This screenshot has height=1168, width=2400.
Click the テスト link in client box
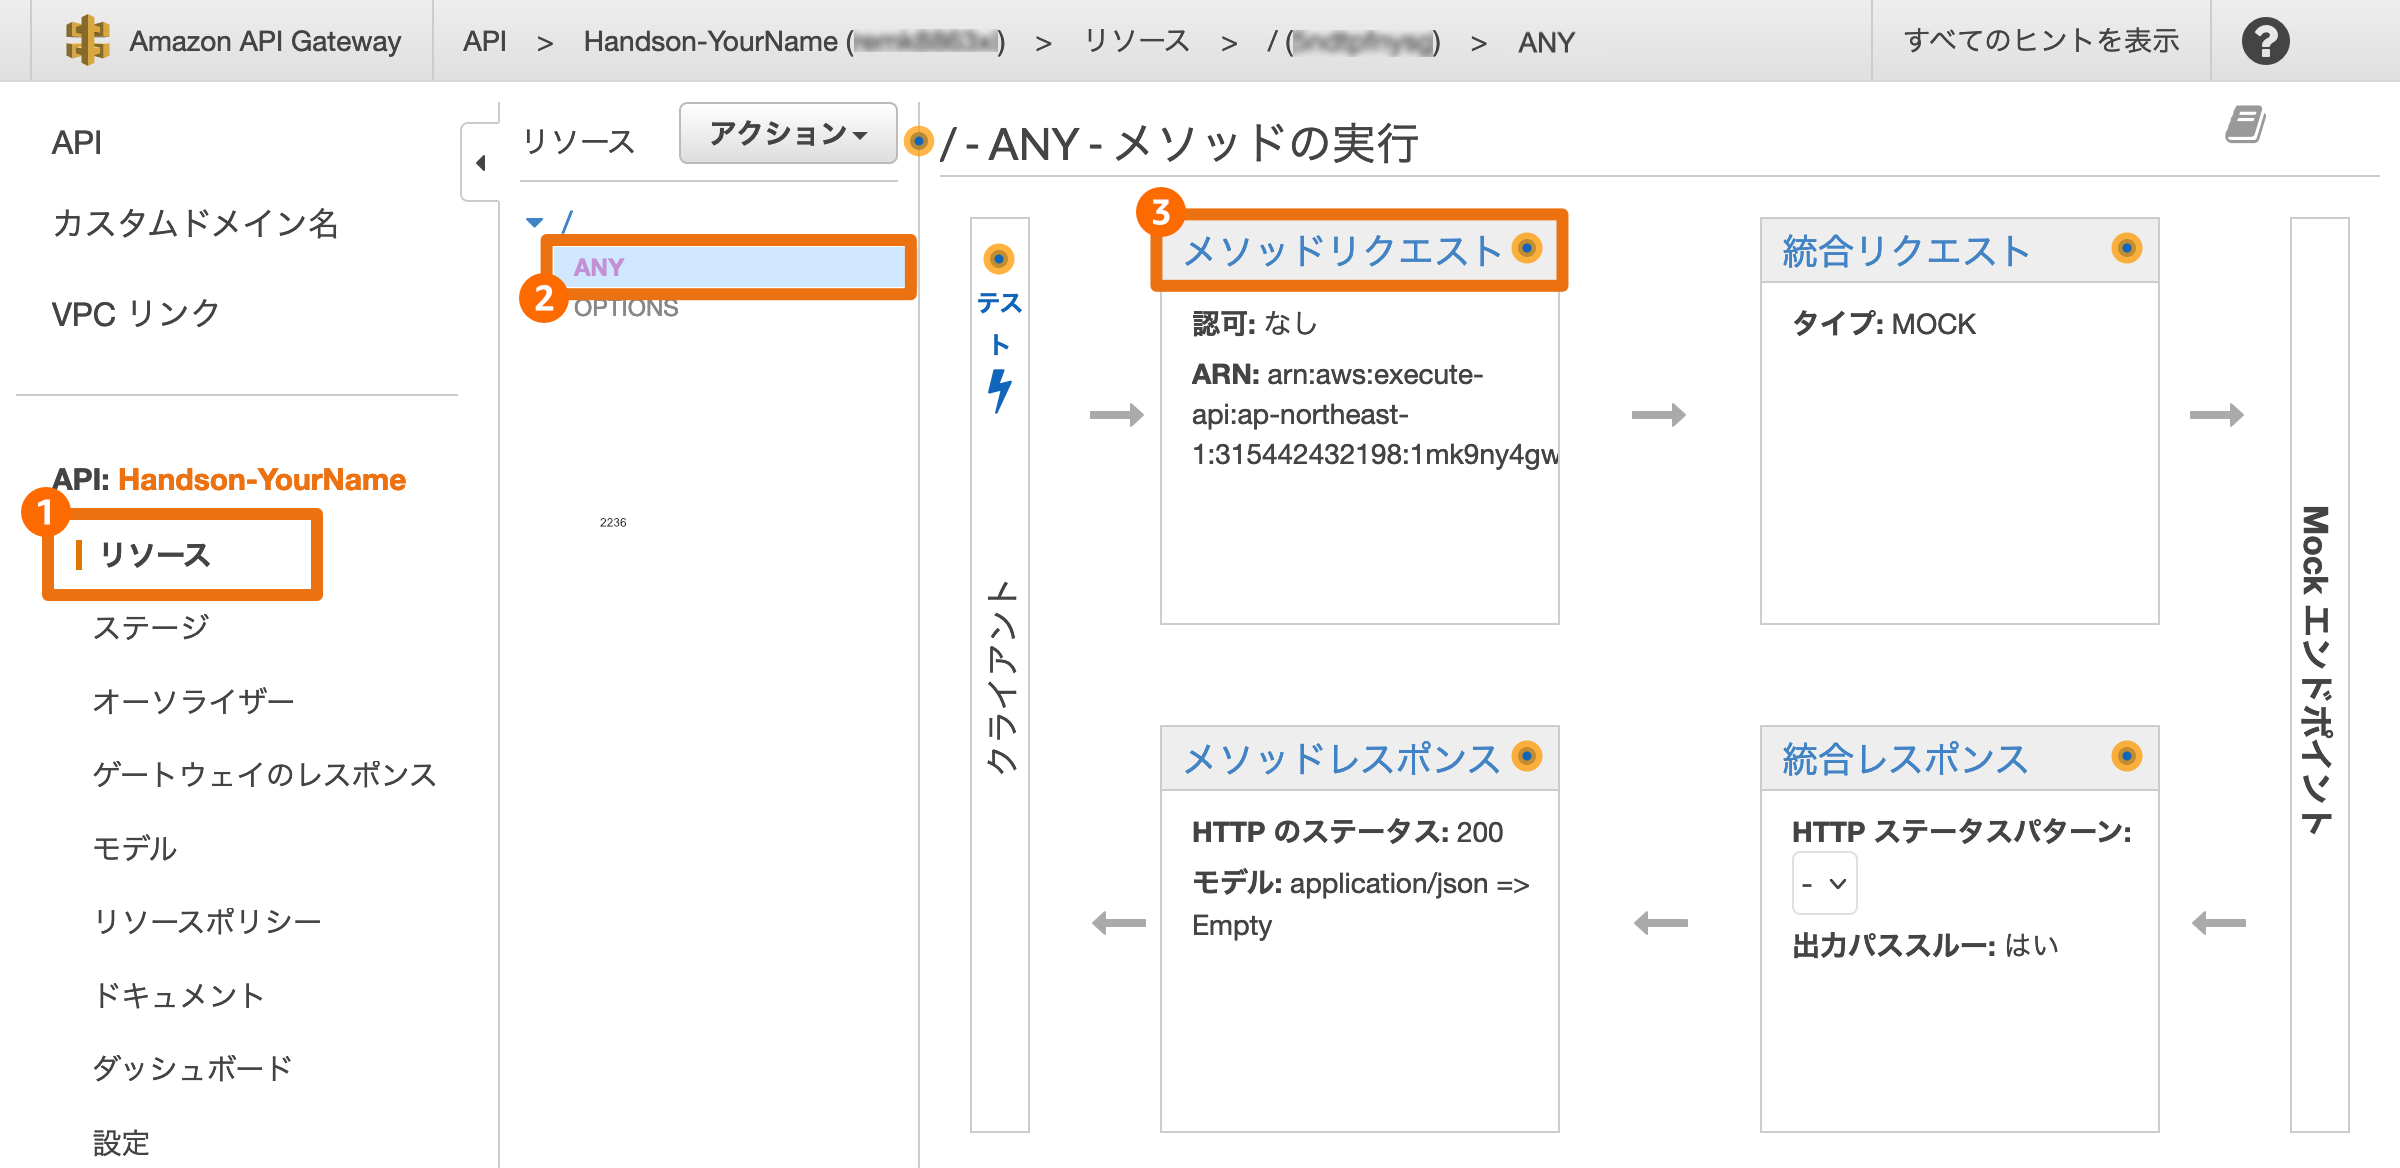point(999,322)
